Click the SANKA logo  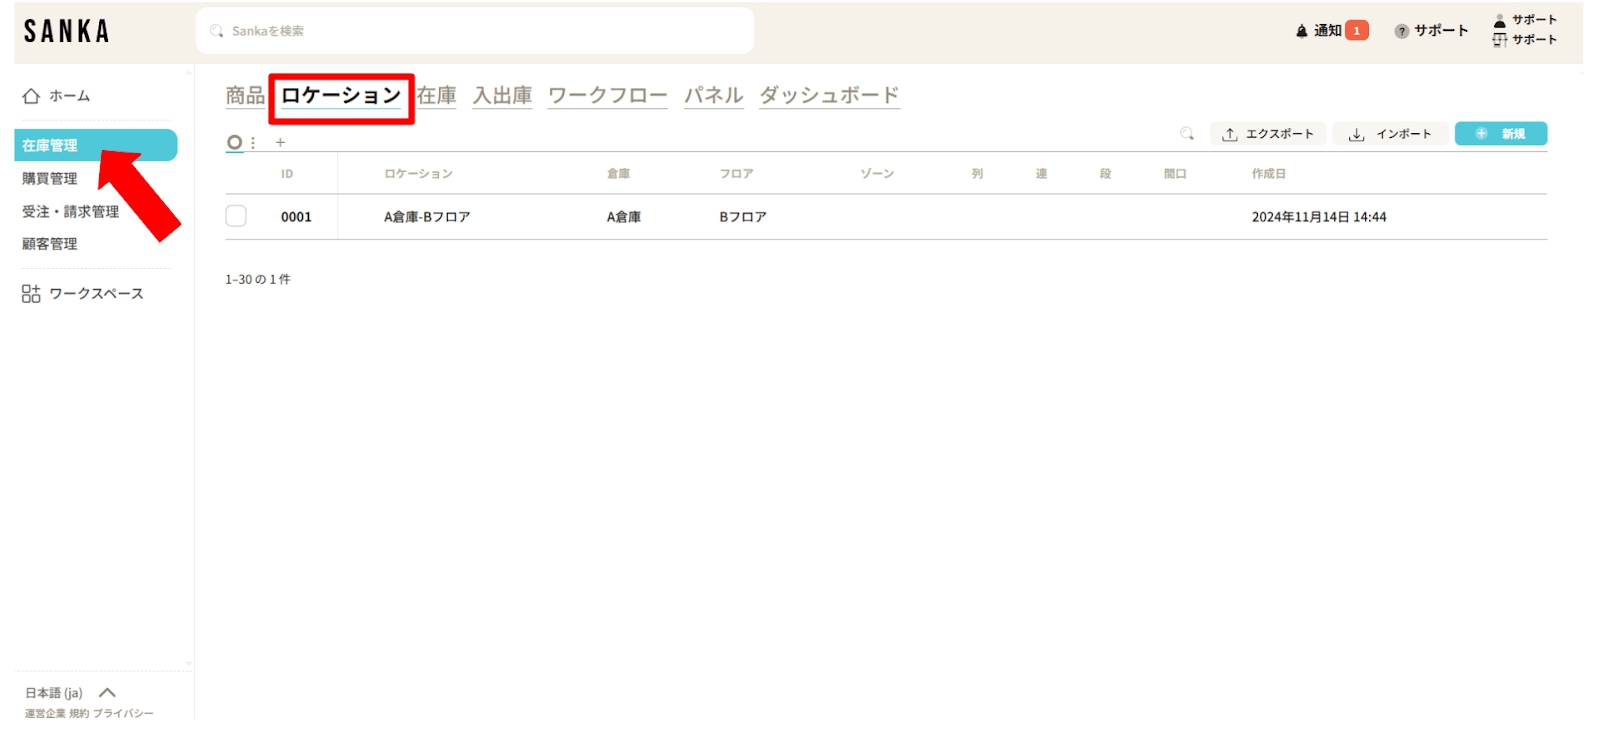coord(66,31)
